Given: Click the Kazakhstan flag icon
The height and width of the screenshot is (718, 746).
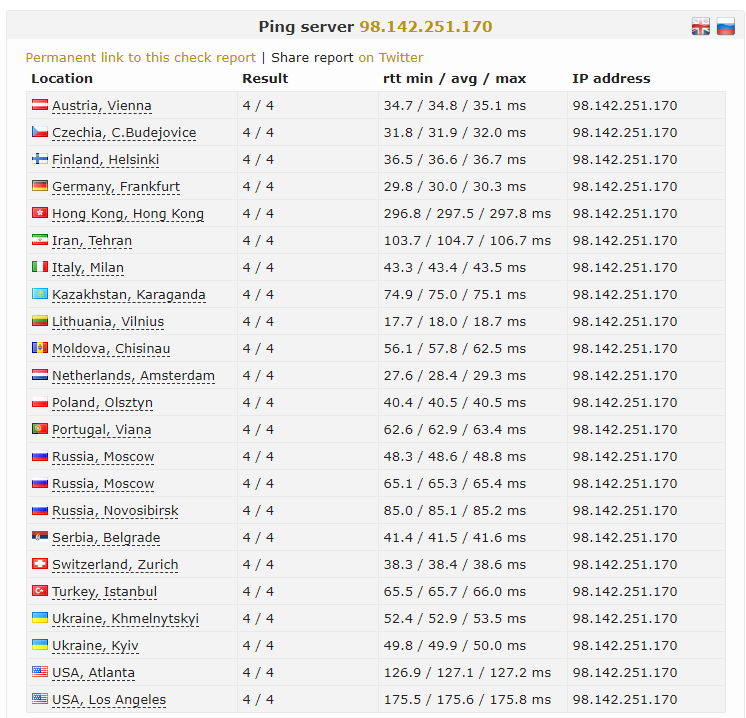Looking at the screenshot, I should pos(40,294).
